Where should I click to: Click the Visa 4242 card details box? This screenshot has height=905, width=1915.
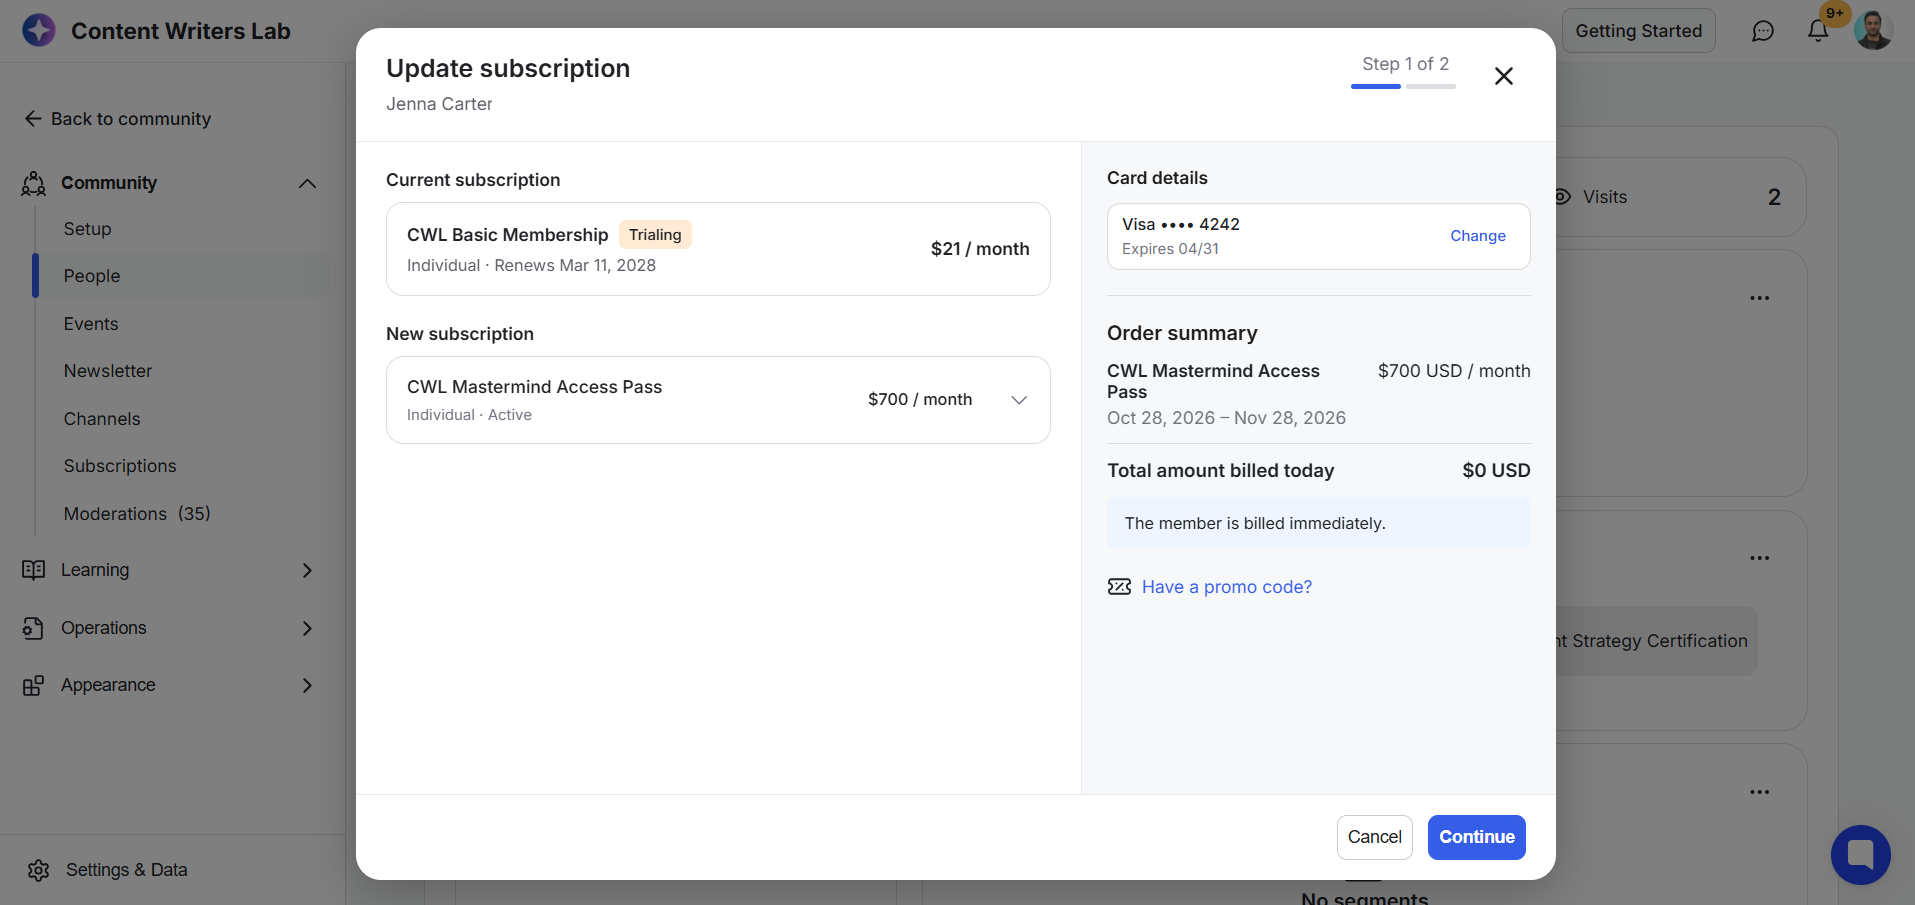tap(1318, 236)
